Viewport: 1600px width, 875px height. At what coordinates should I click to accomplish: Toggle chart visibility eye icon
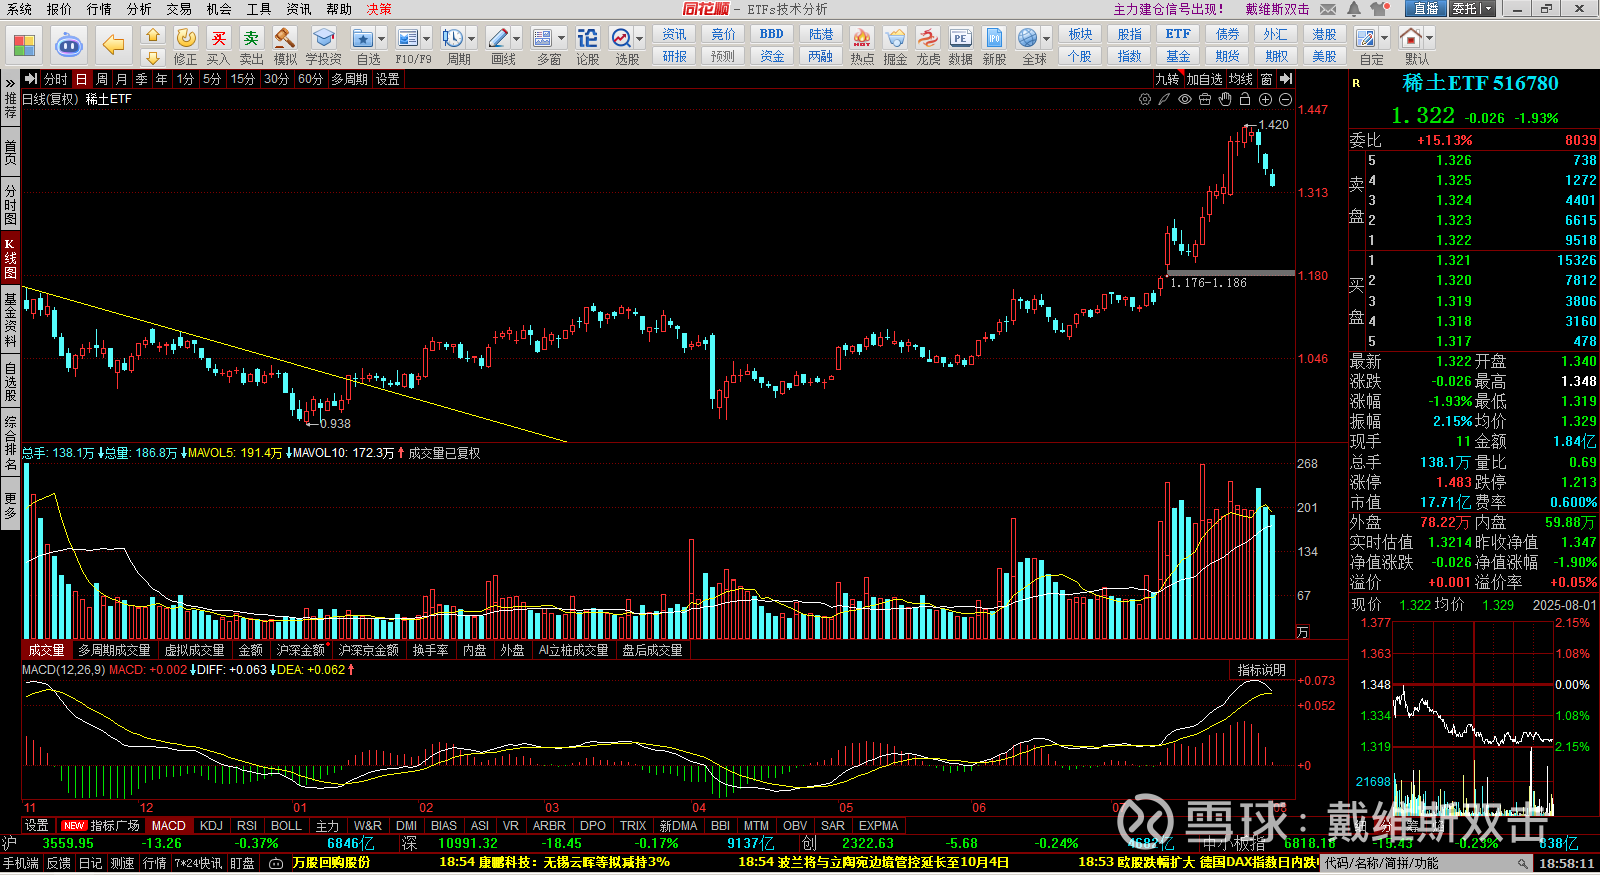(x=1185, y=100)
